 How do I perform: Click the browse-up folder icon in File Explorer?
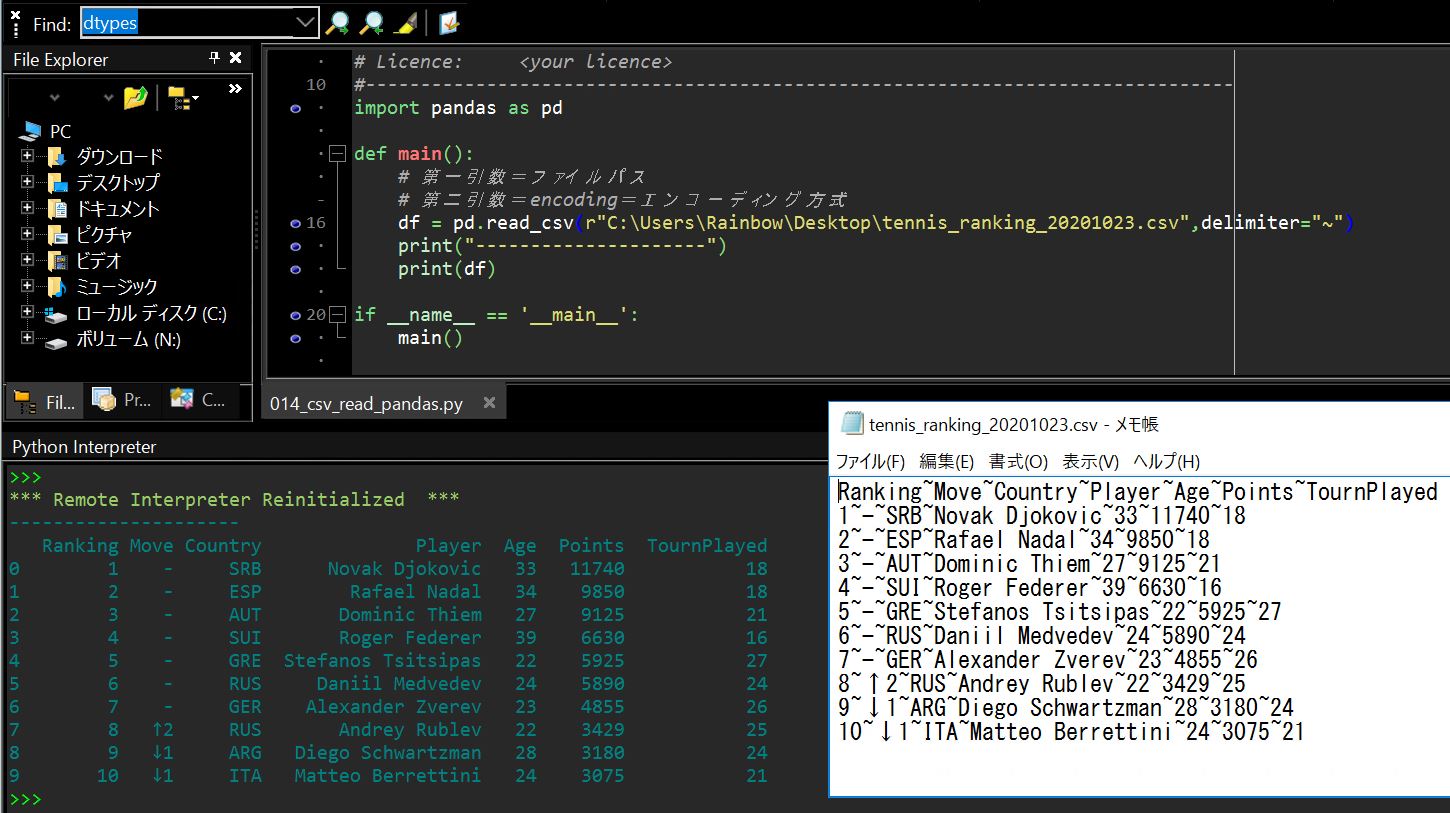(135, 97)
